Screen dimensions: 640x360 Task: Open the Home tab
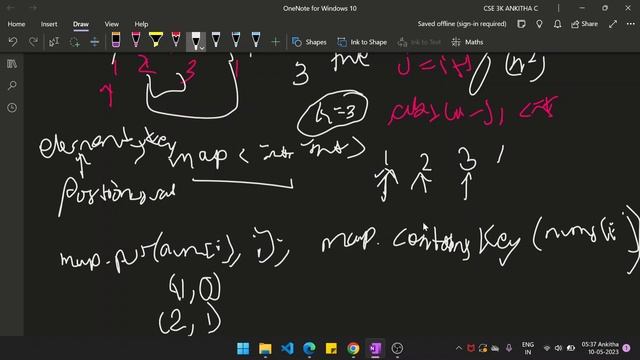(16, 24)
